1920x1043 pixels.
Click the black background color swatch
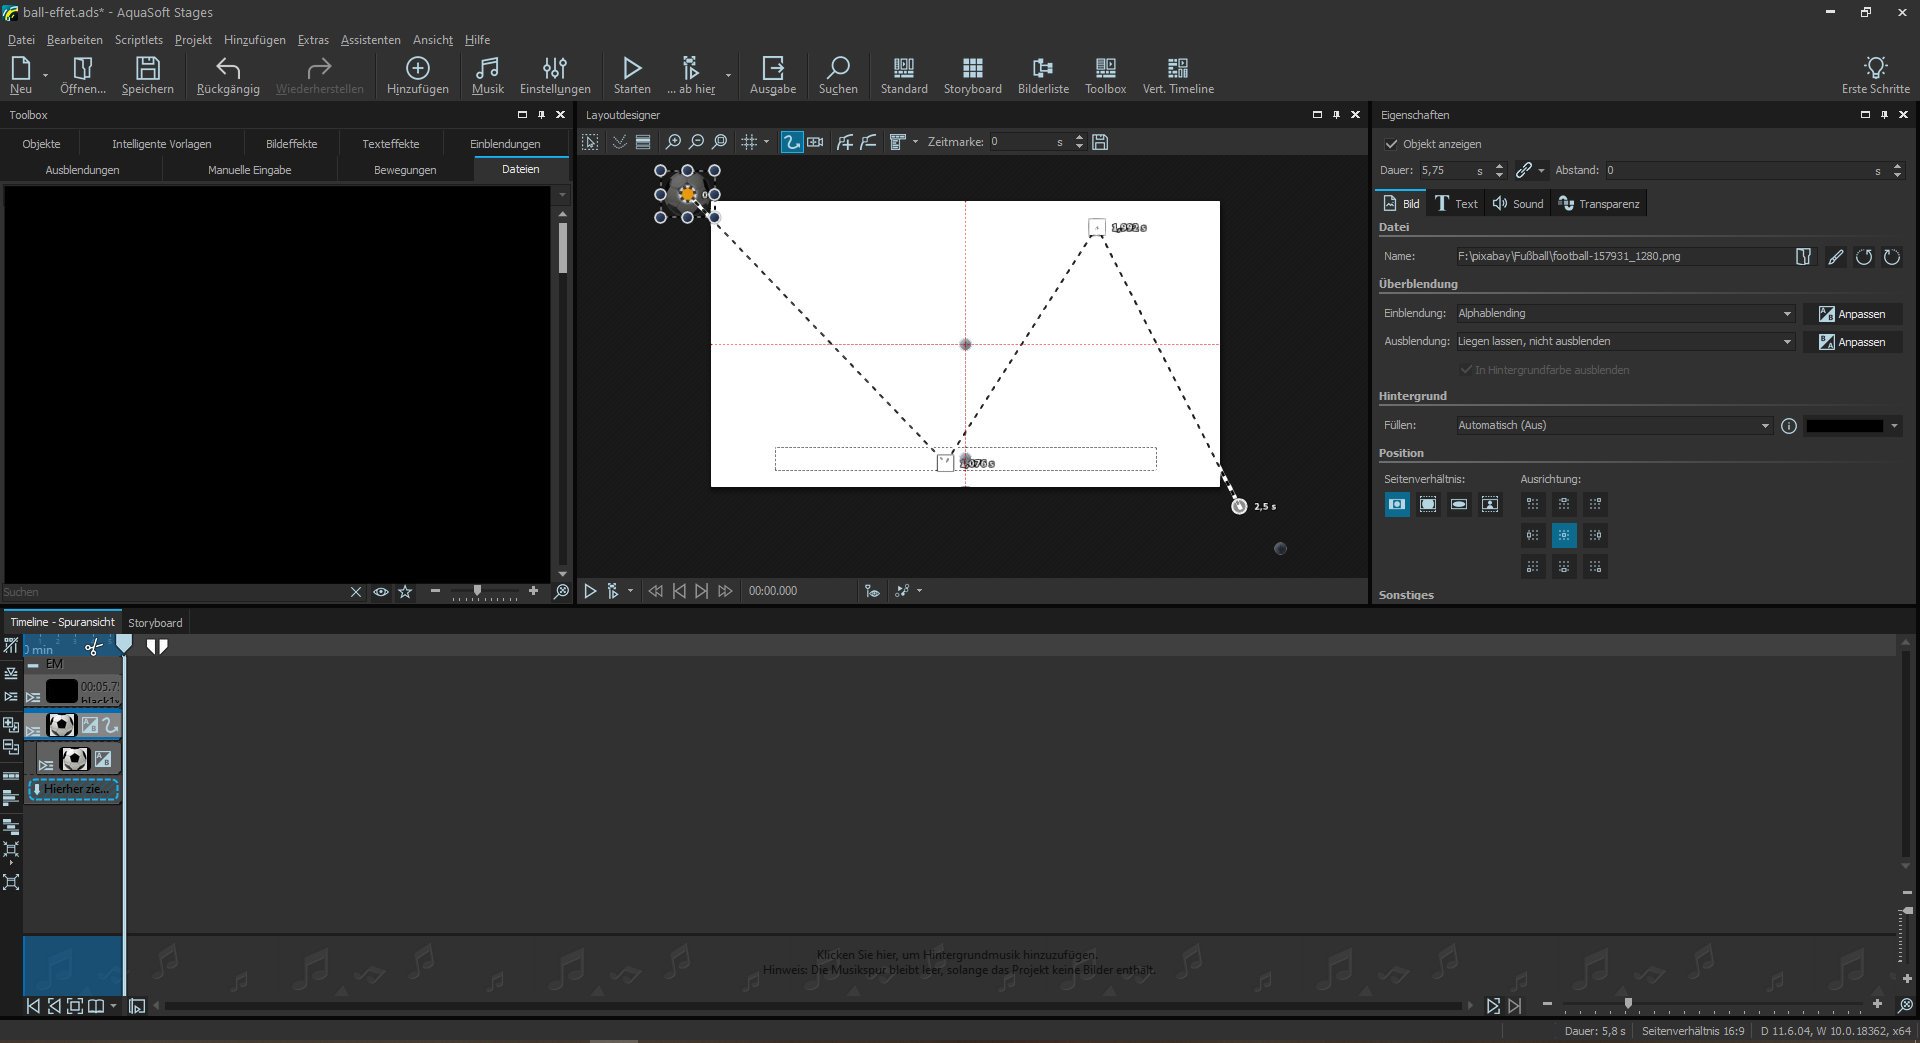coord(1844,426)
